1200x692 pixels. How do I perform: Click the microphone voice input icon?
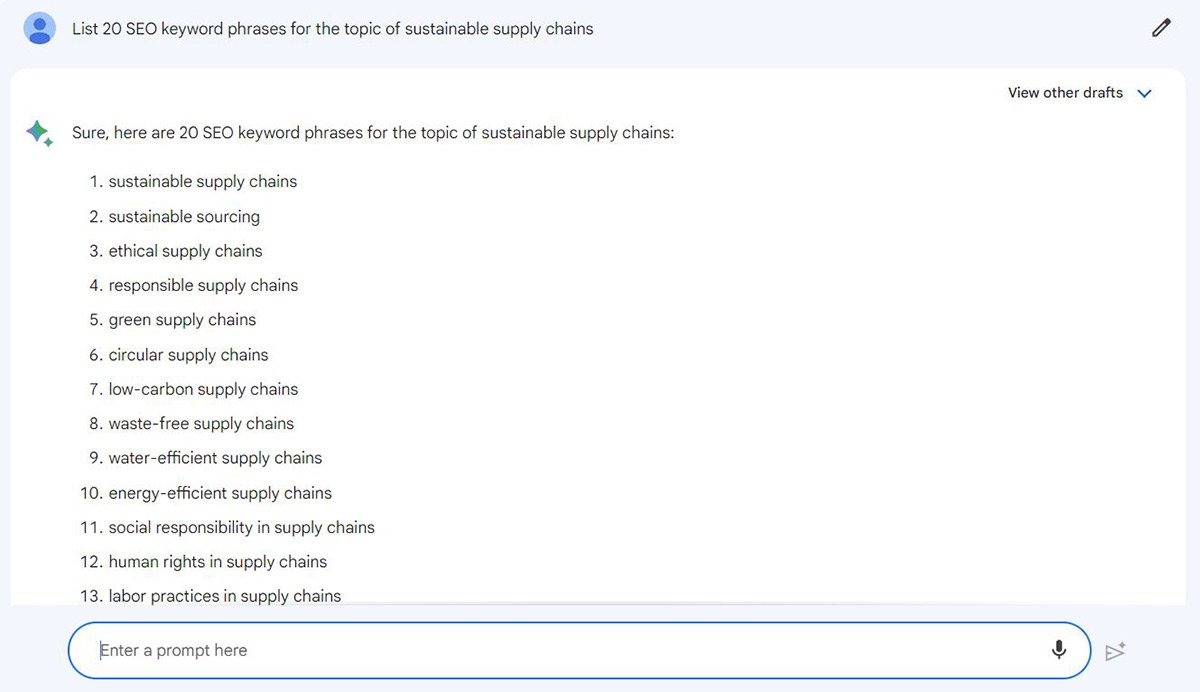[x=1059, y=650]
